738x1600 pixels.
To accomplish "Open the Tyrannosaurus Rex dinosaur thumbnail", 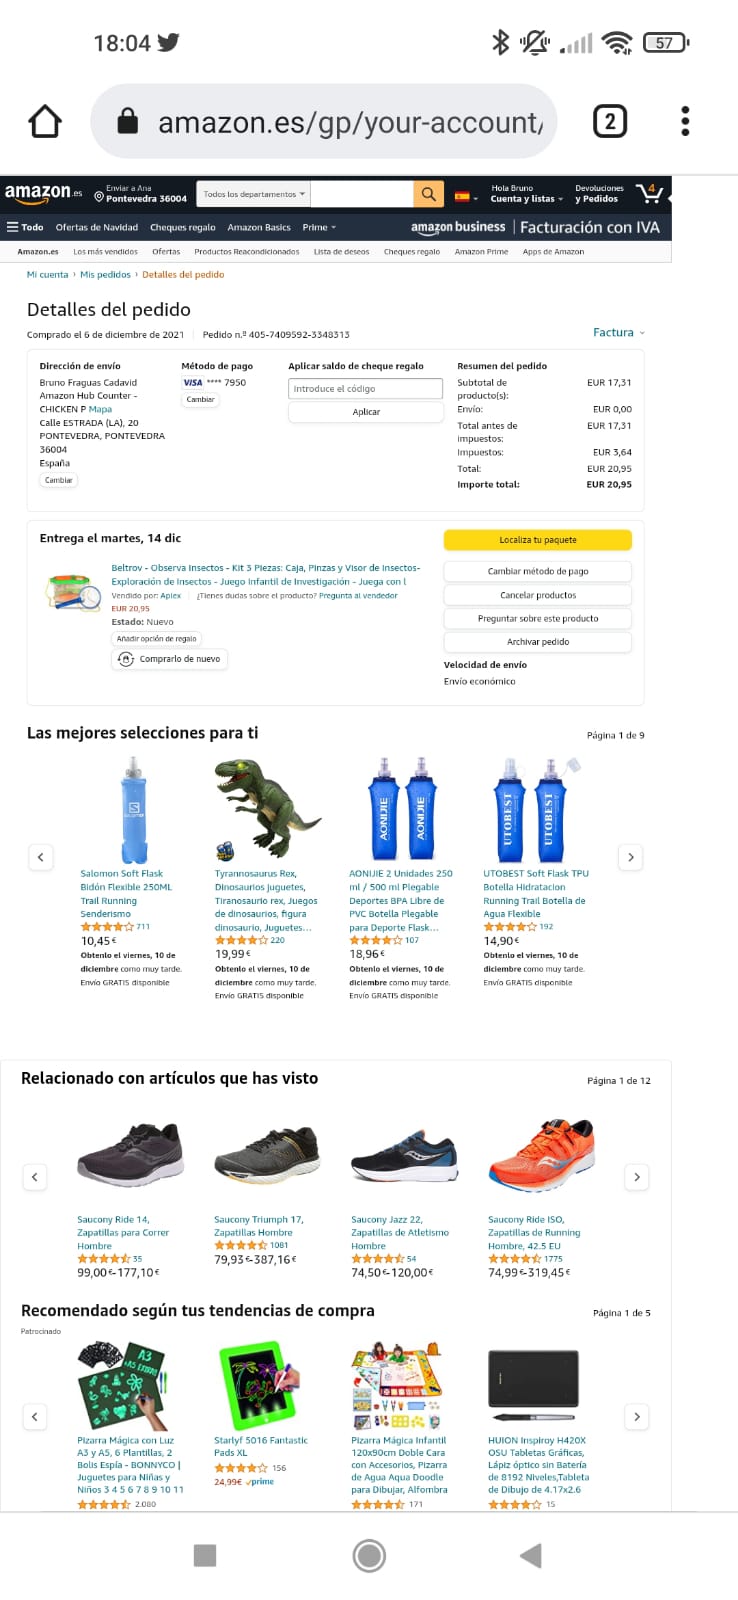I will (267, 810).
